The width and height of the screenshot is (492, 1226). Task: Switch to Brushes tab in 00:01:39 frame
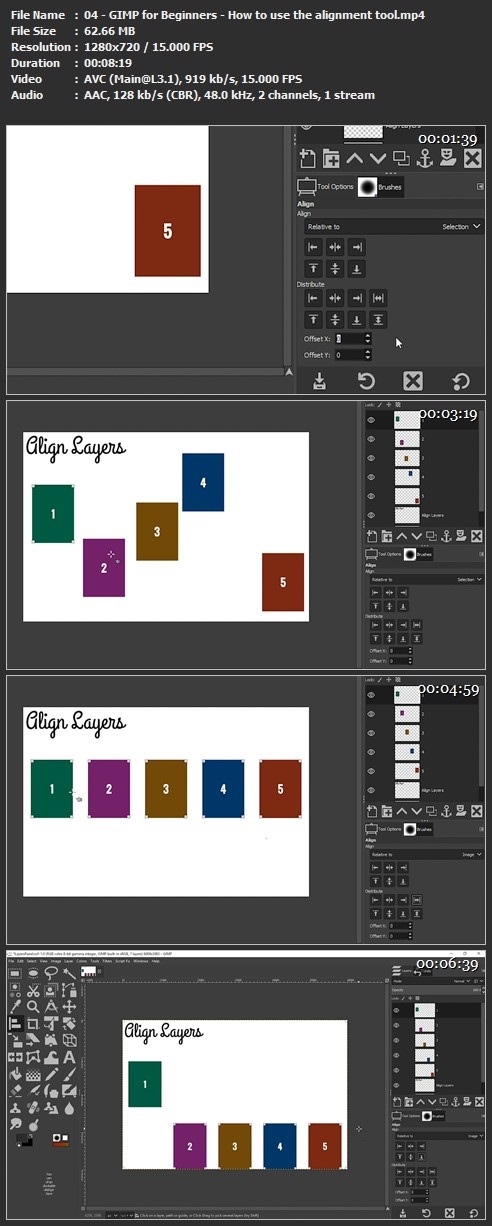tap(380, 187)
